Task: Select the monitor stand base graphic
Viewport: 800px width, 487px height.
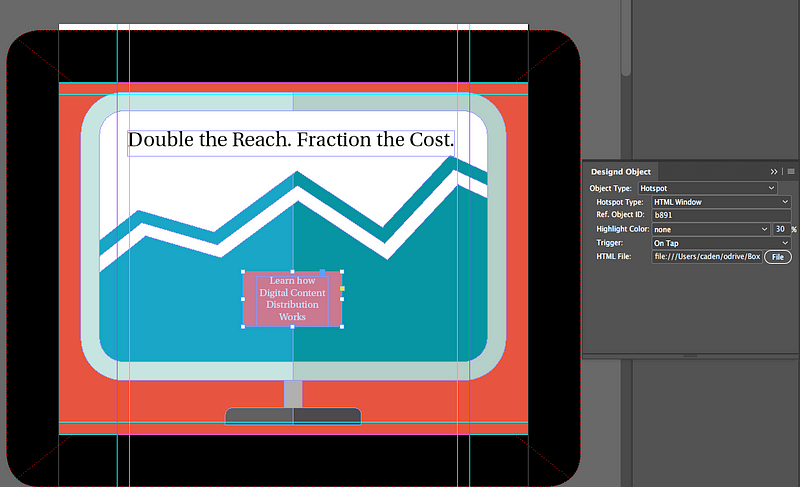Action: point(293,416)
